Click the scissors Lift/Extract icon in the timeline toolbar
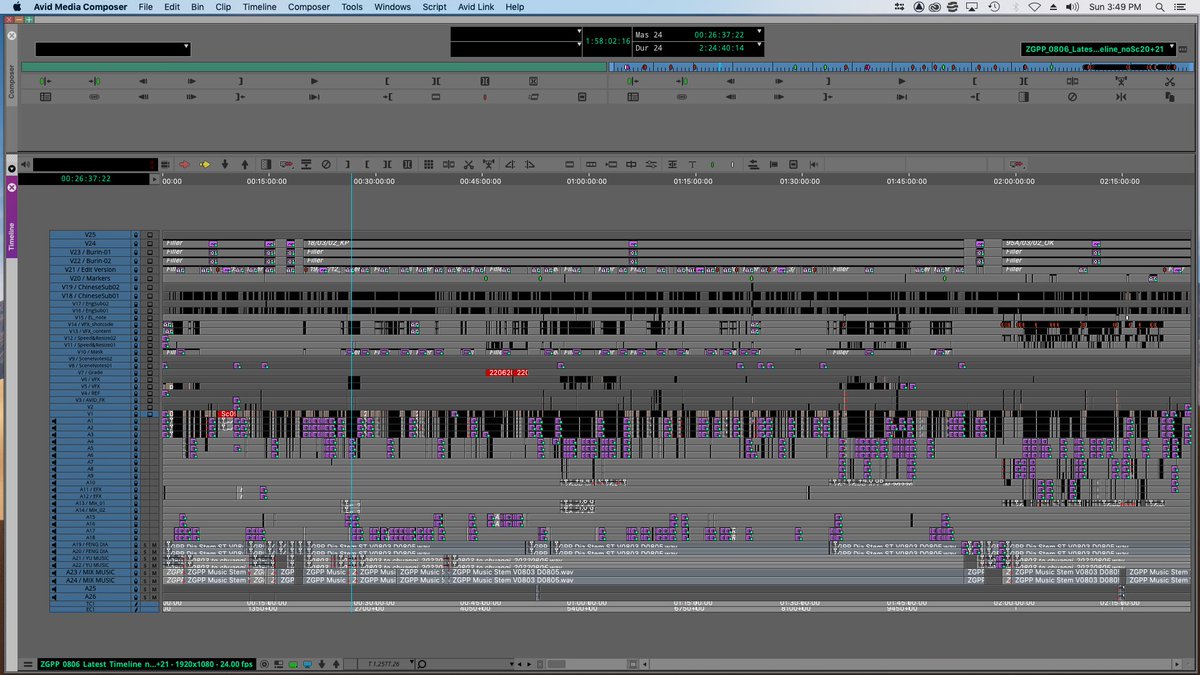1200x675 pixels. tap(468, 164)
